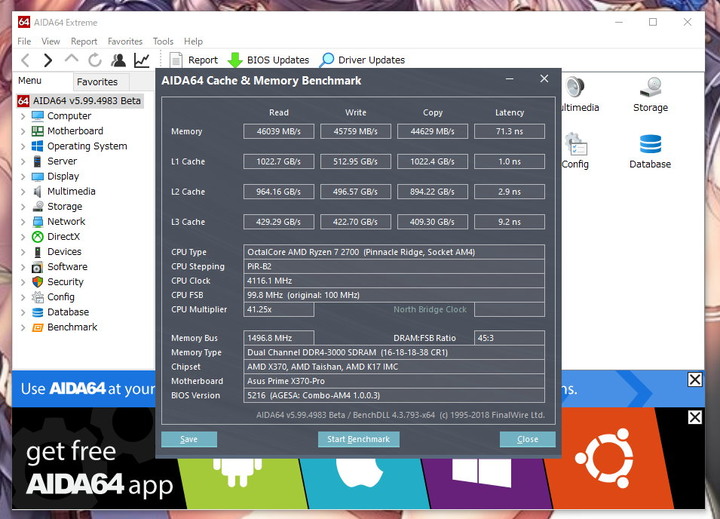Screen dimensions: 720x519
Task: Click the Benchmark icon in tree
Action: click(38, 327)
